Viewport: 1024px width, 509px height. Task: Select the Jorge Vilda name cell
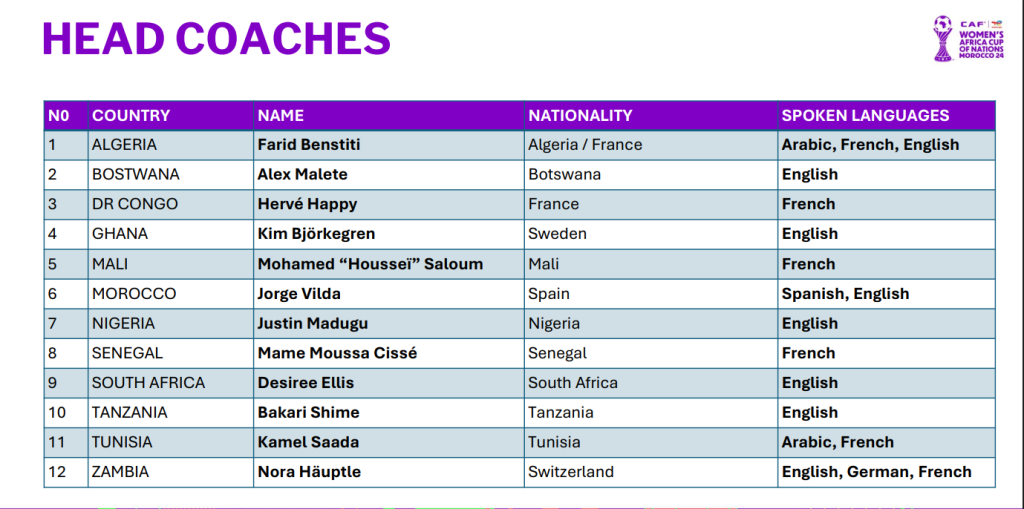pyautogui.click(x=389, y=294)
